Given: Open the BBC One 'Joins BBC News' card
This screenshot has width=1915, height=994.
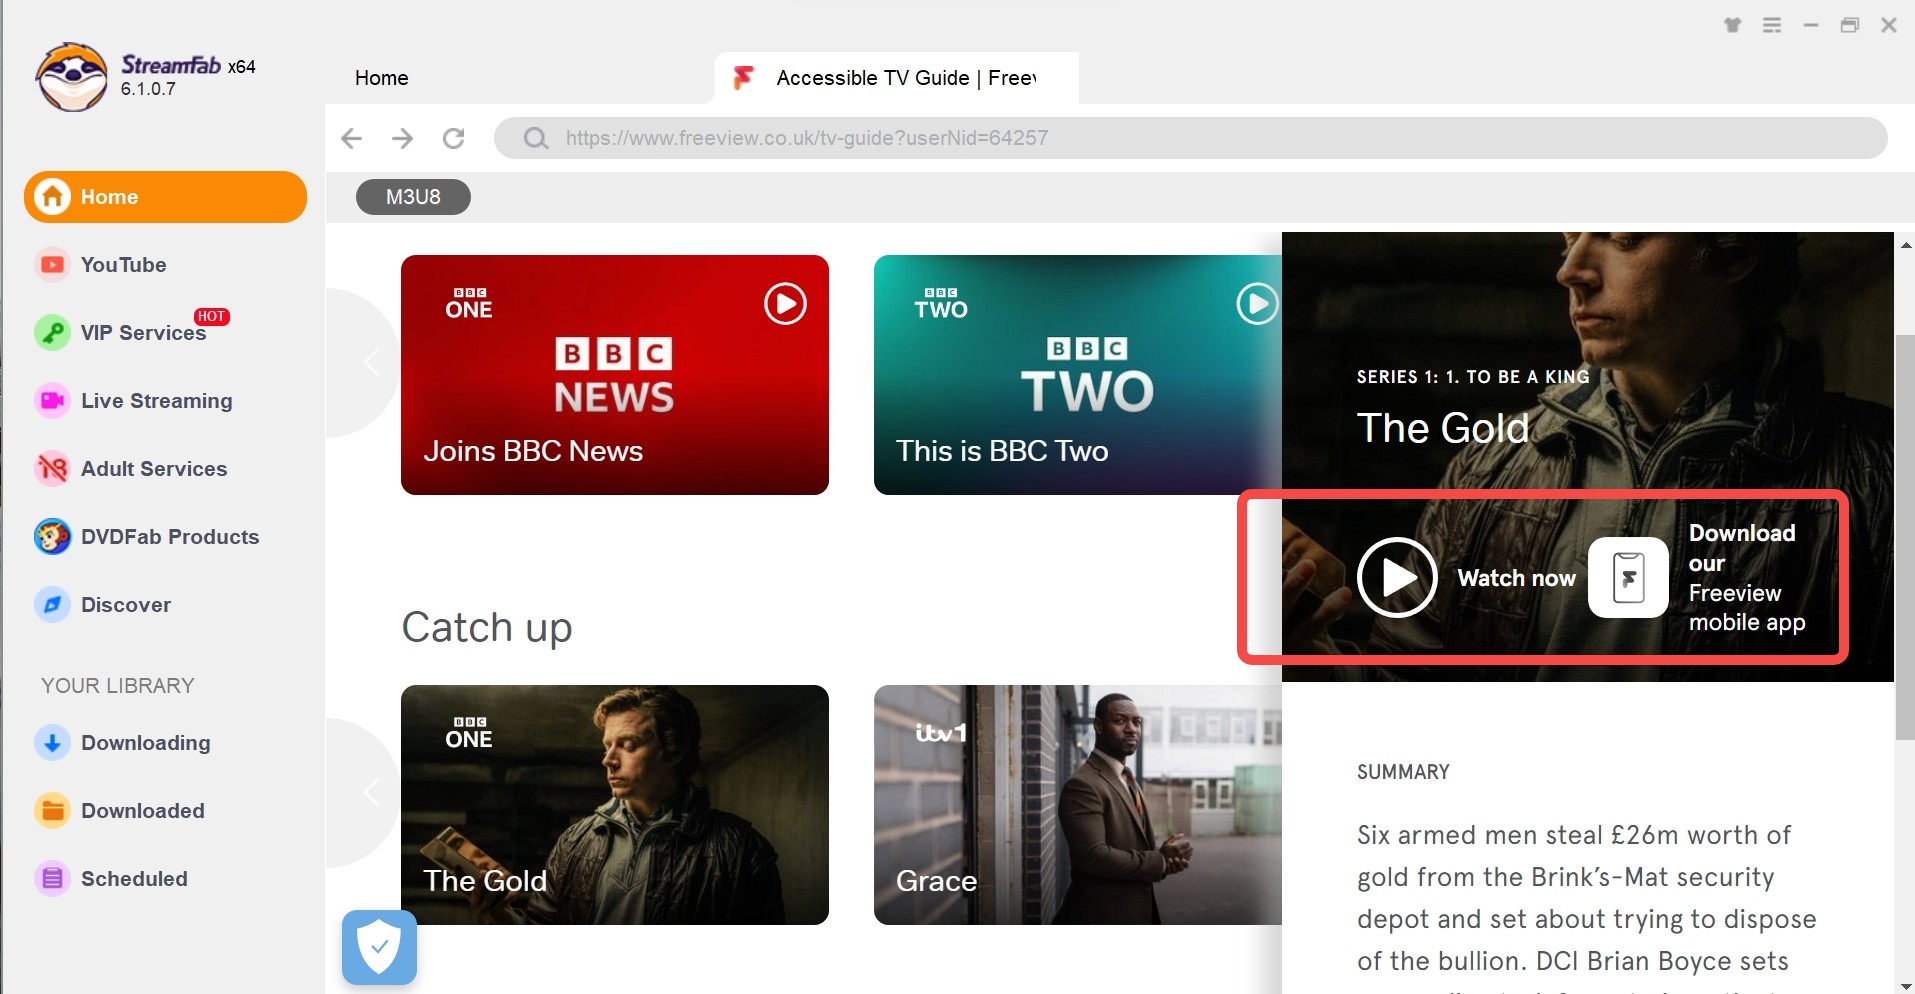Looking at the screenshot, I should tap(615, 375).
